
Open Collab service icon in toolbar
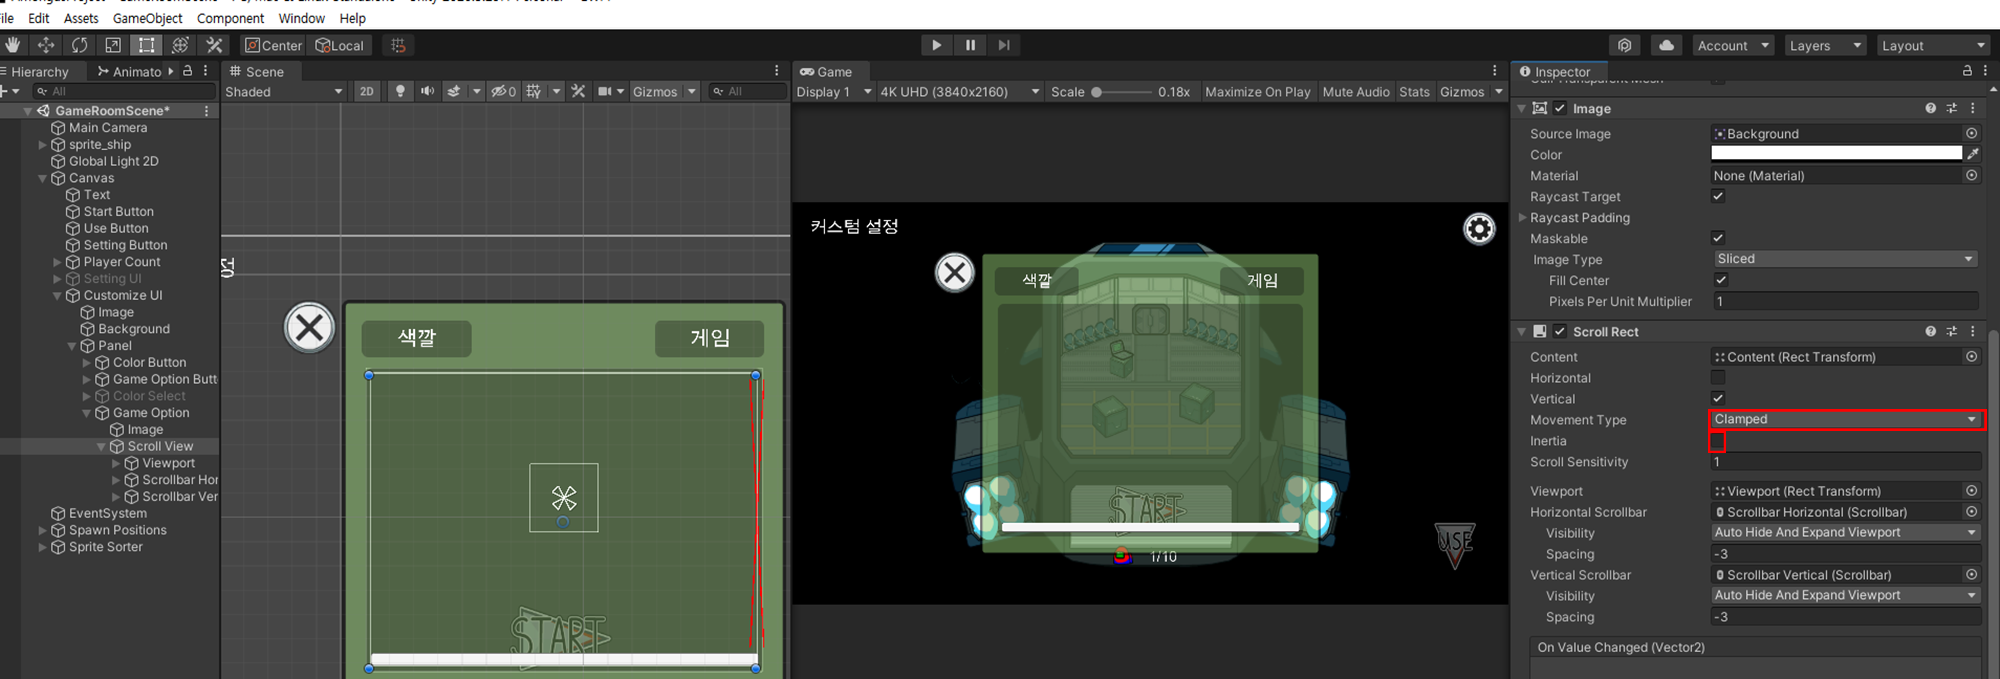1625,45
